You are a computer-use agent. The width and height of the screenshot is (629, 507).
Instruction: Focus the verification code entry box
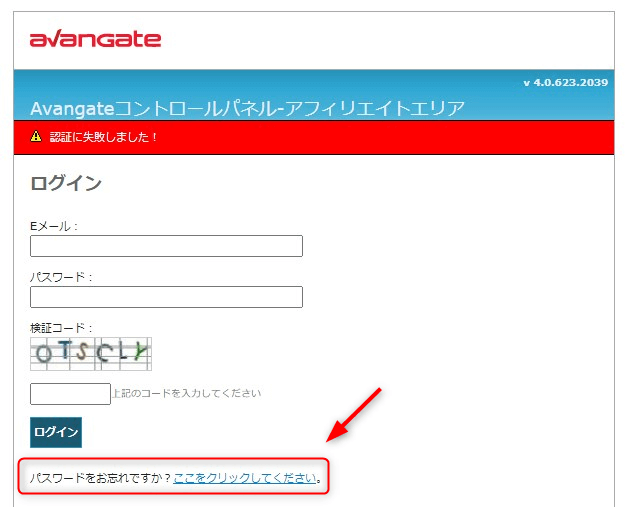[x=70, y=394]
